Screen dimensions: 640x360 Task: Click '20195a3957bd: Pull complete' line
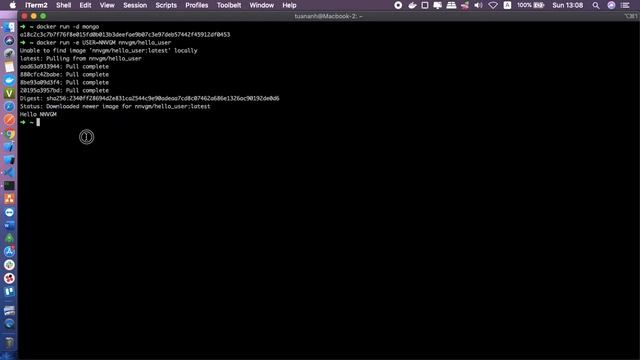[64, 90]
